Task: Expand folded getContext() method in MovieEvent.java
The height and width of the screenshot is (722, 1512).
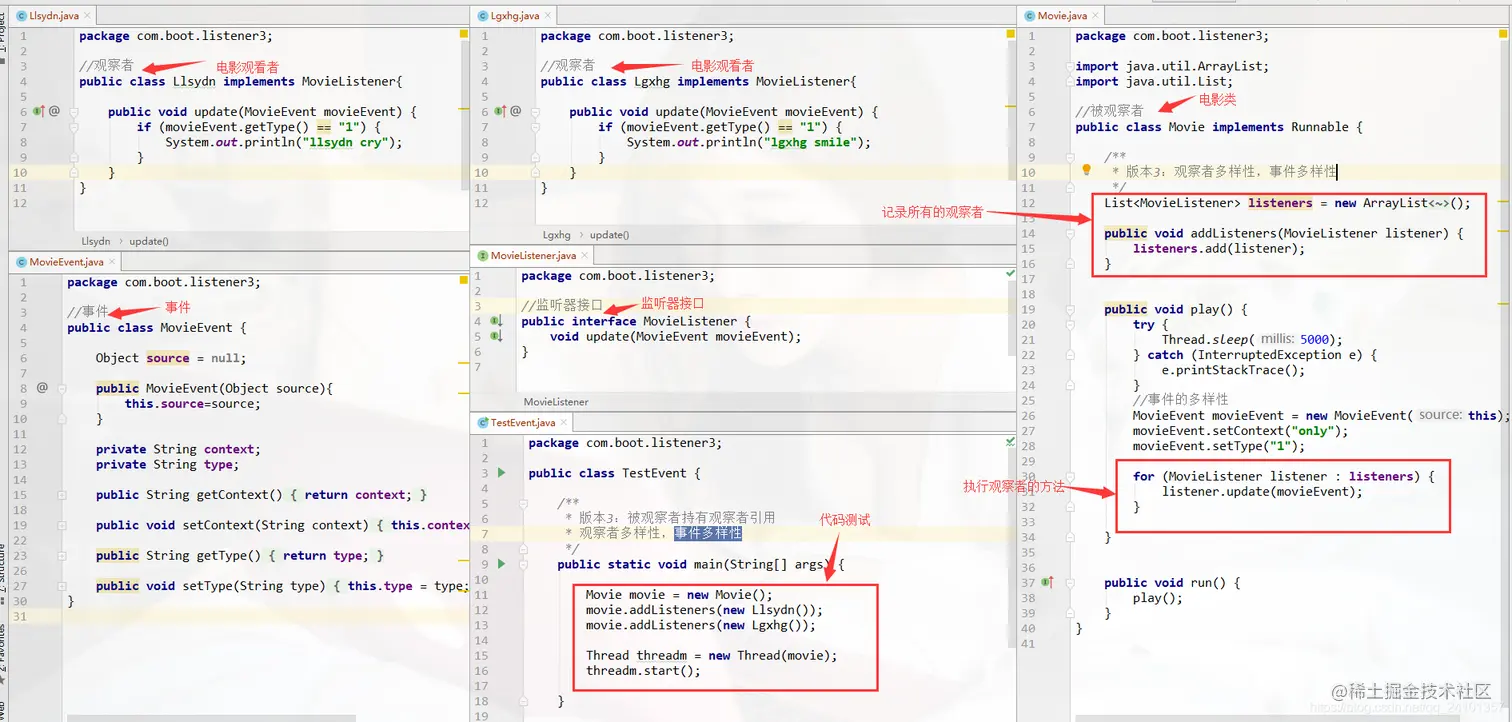Action: tap(62, 495)
